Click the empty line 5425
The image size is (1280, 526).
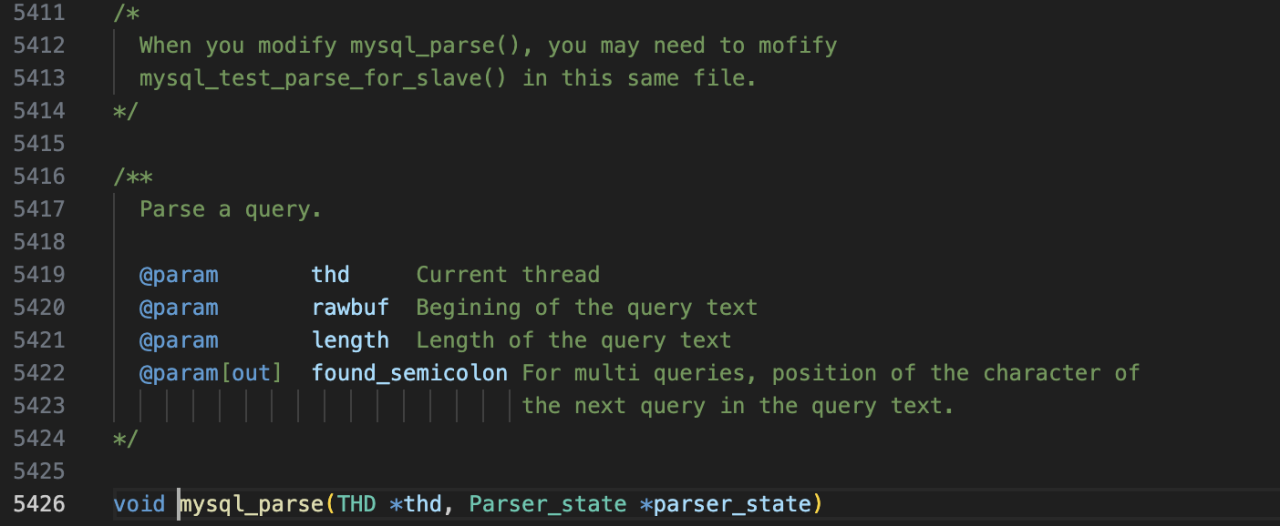click(x=640, y=471)
